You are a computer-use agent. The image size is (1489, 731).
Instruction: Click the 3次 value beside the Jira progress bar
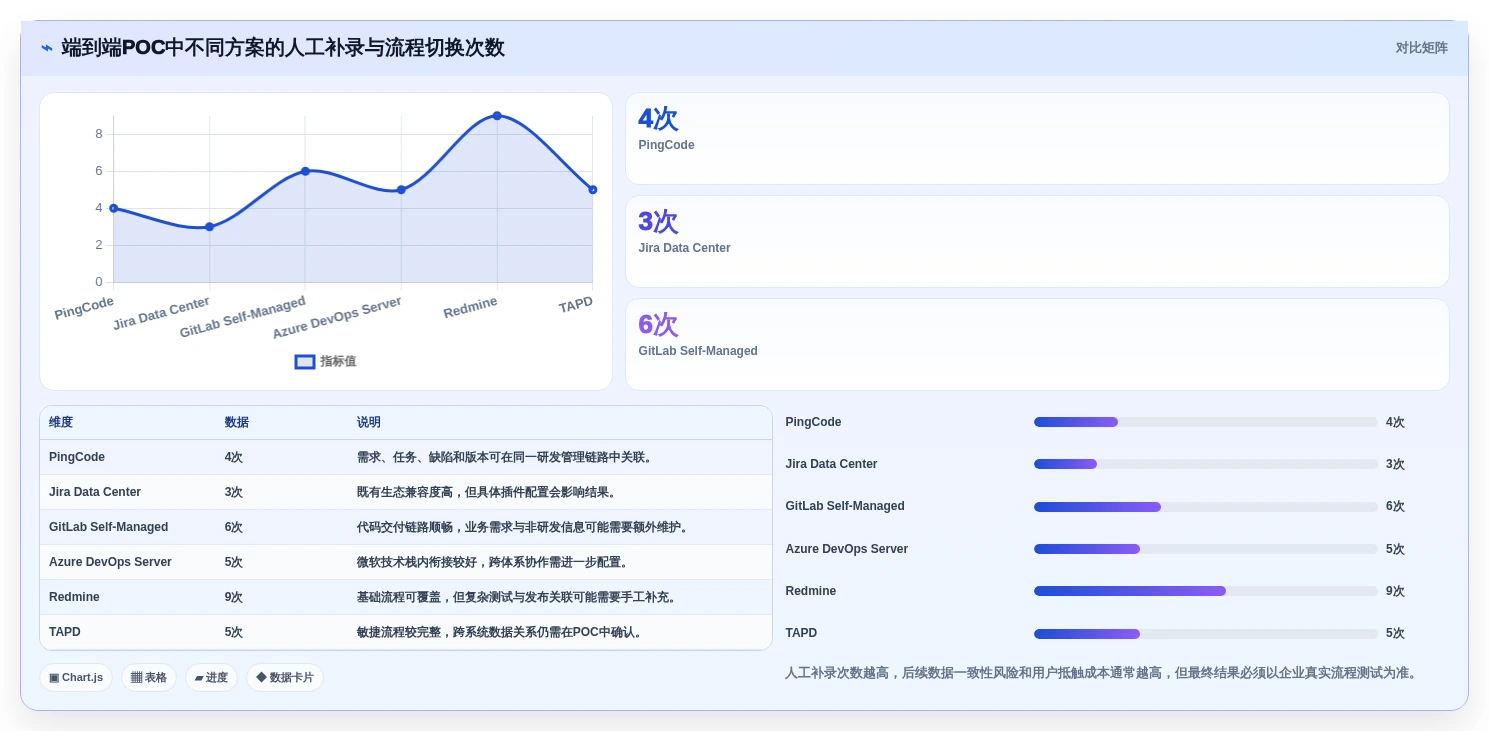tap(1395, 464)
